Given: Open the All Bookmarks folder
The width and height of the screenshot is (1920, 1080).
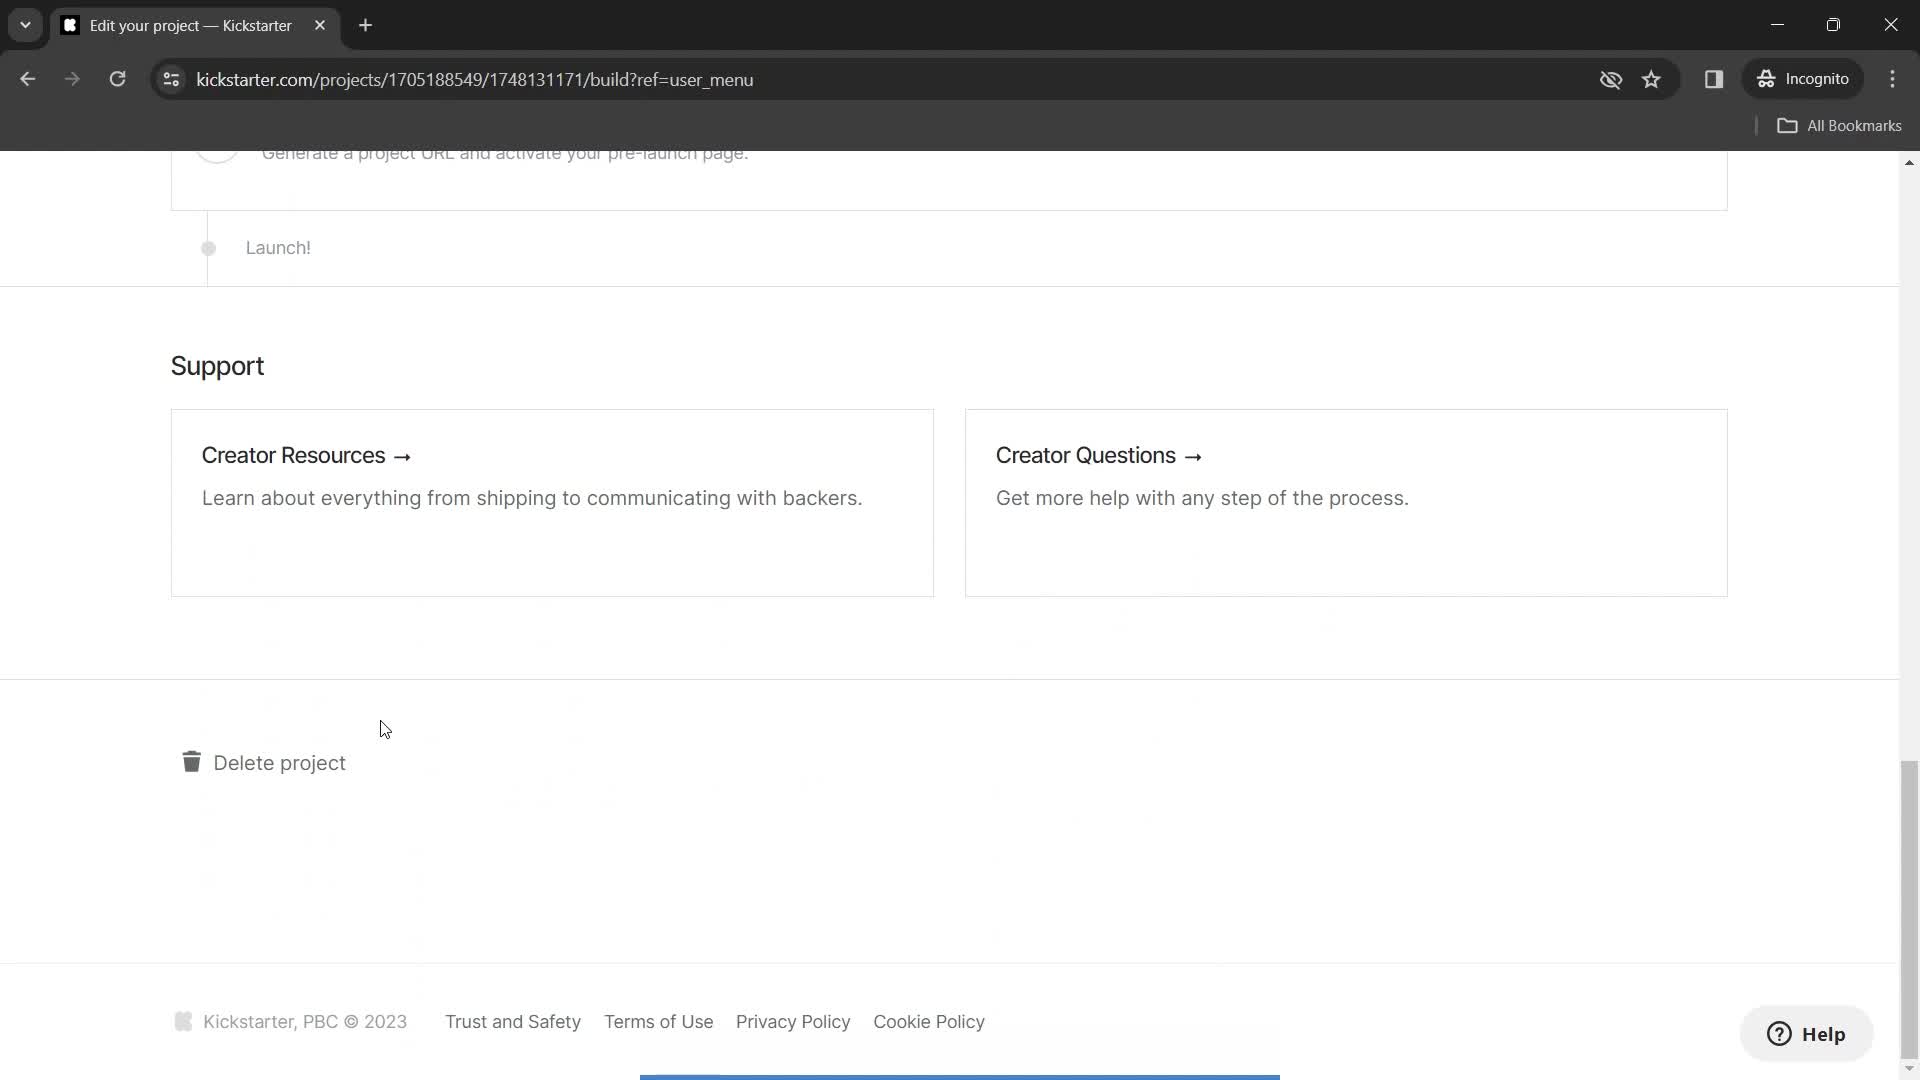Looking at the screenshot, I should coord(1839,126).
